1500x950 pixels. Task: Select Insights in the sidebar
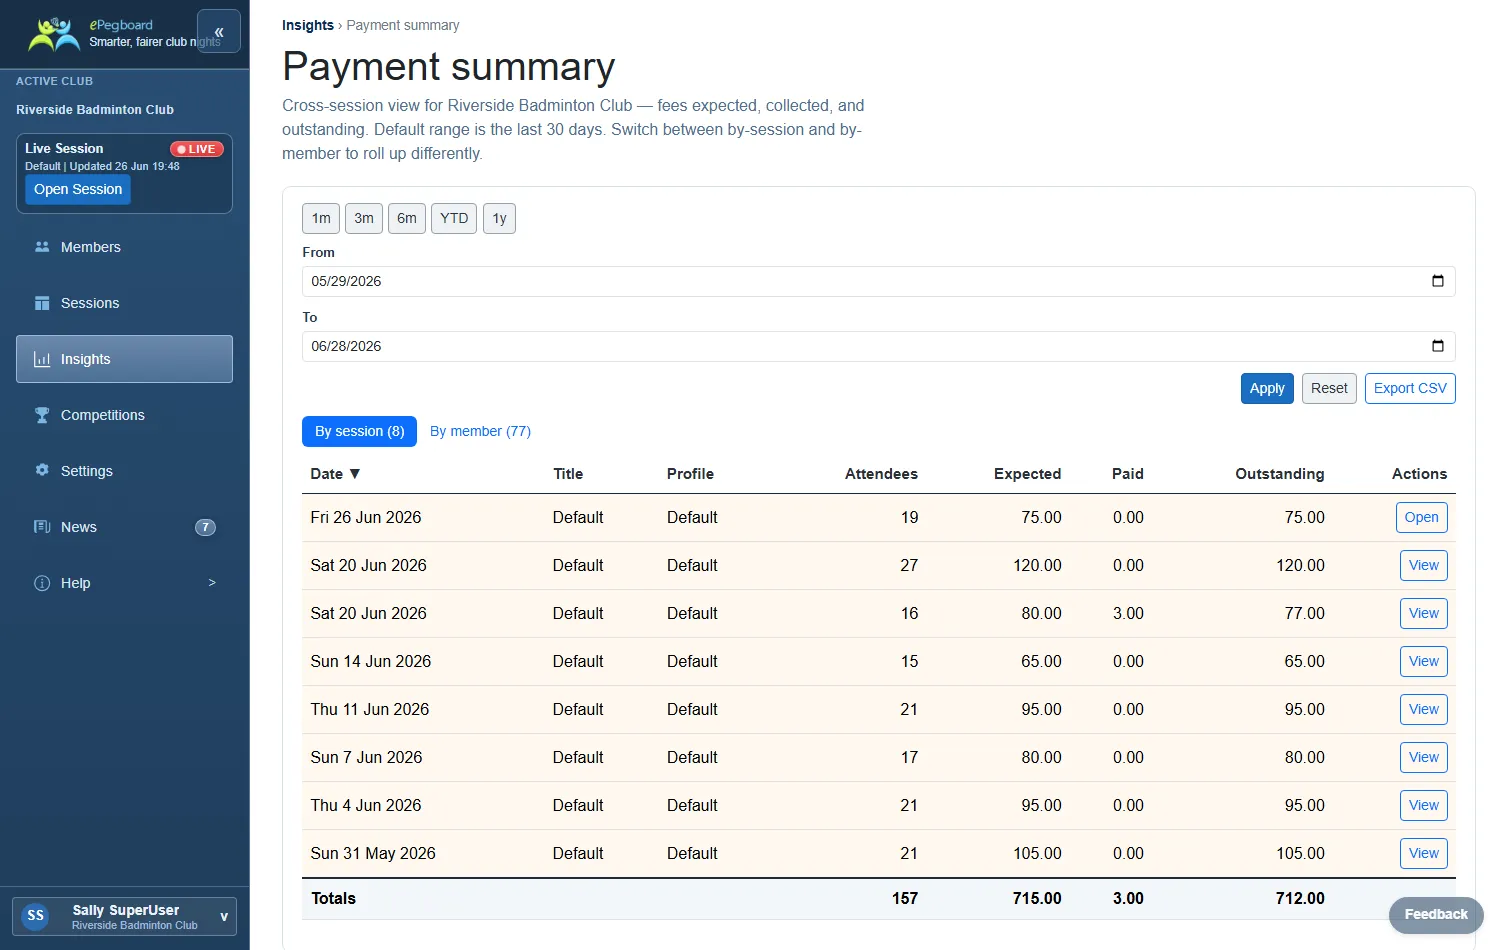pyautogui.click(x=124, y=359)
